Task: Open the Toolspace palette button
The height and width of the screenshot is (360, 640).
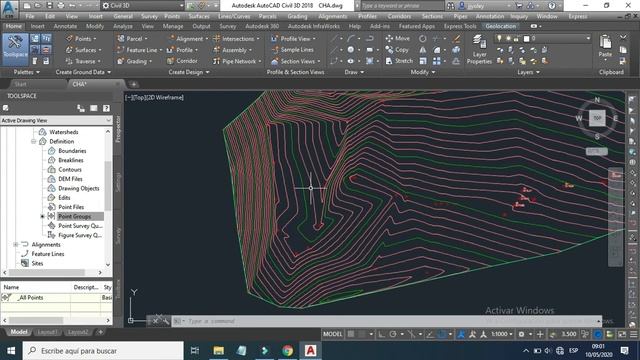Action: (x=15, y=49)
